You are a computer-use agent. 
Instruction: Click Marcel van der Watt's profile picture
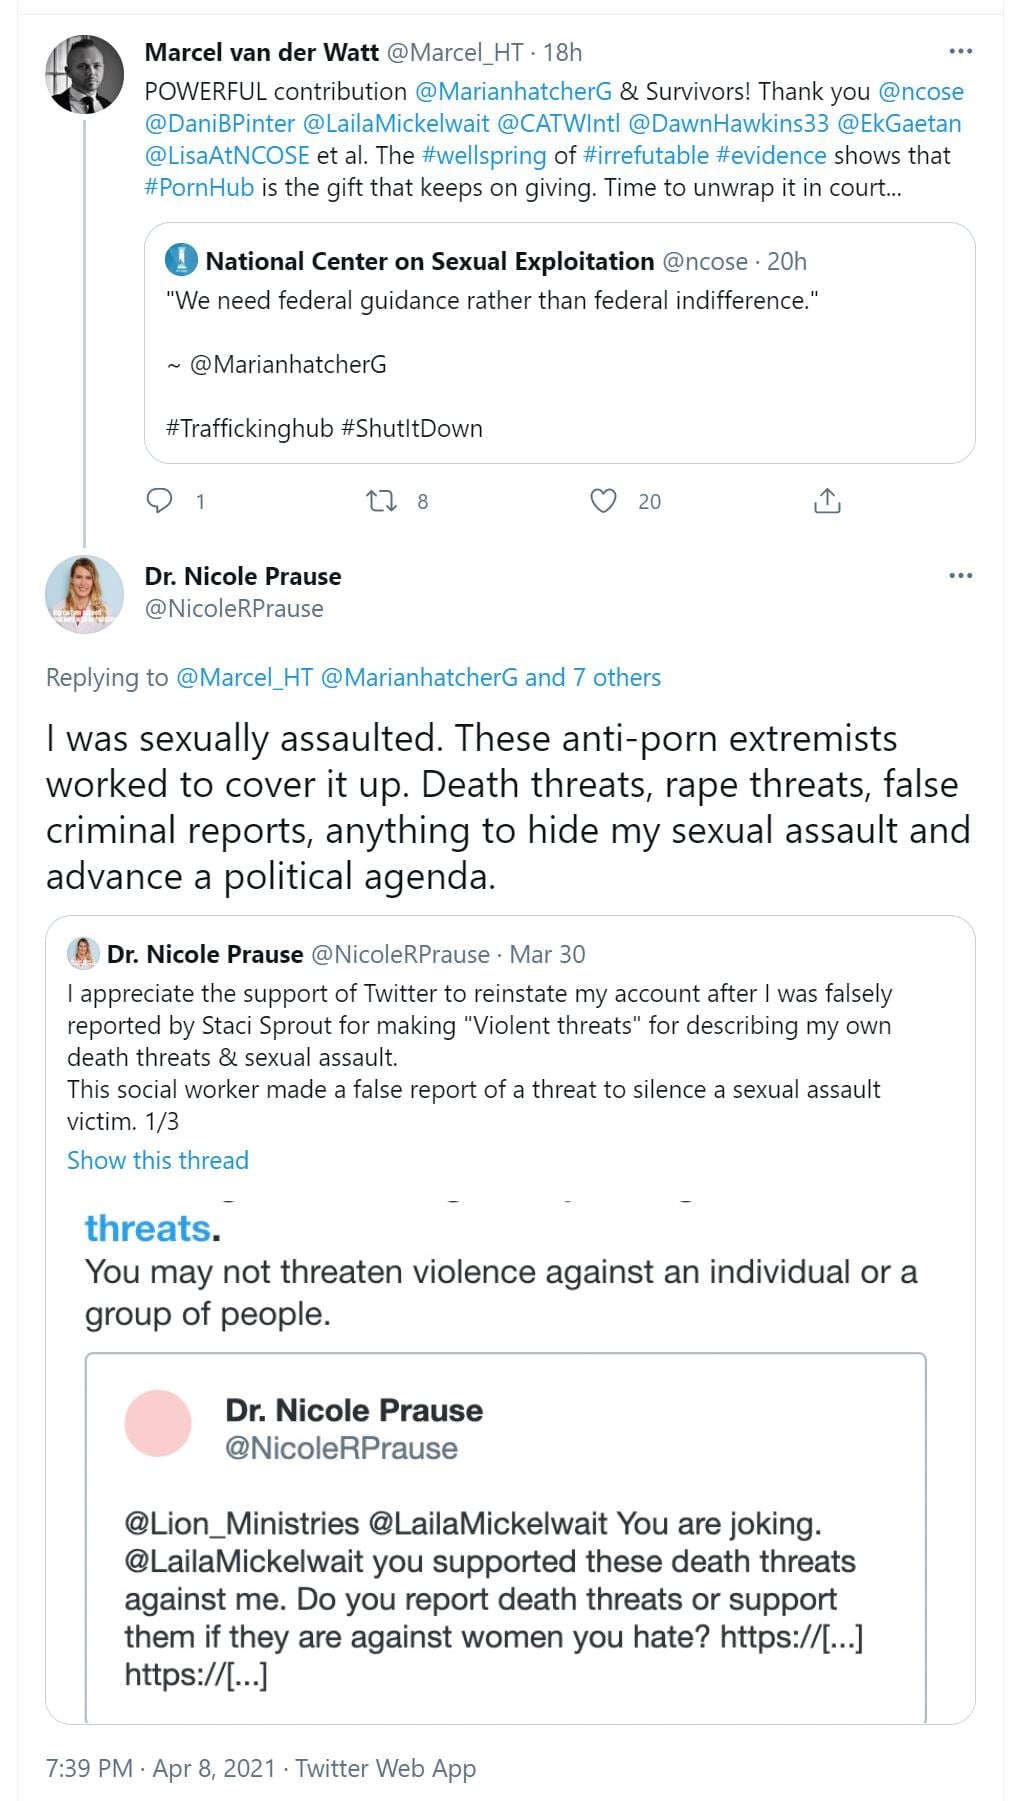(85, 74)
